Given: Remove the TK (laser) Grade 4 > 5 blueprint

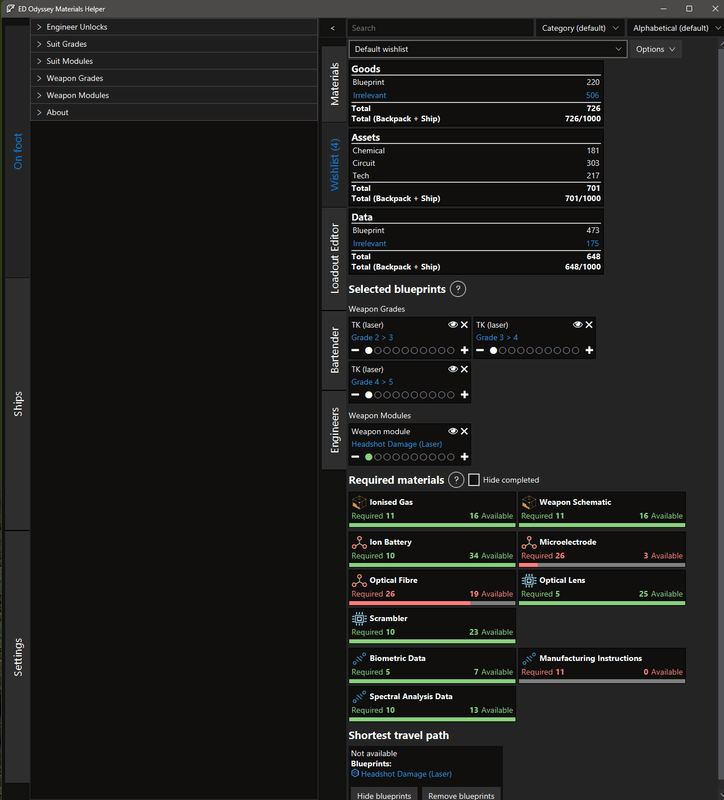Looking at the screenshot, I should click(x=464, y=369).
